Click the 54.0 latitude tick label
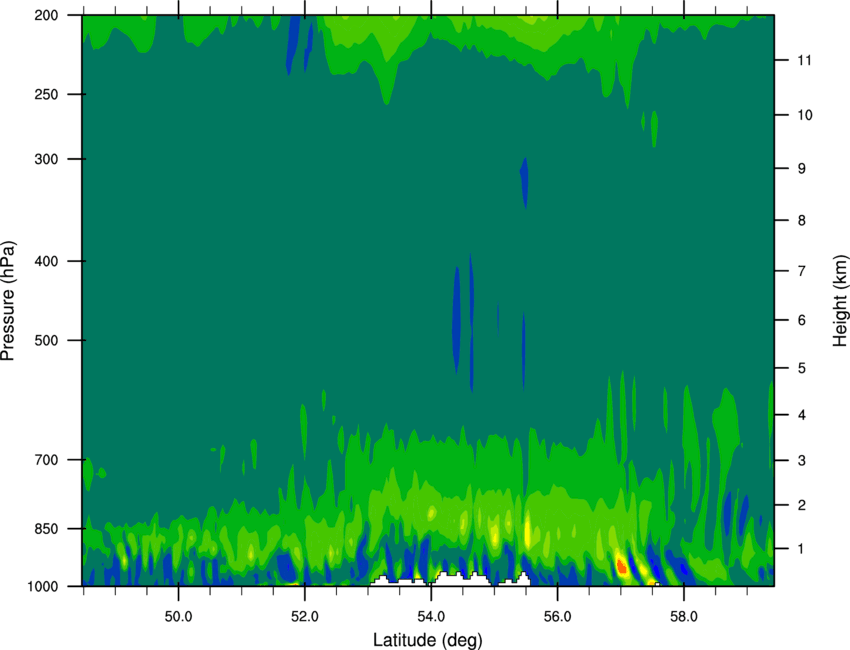 coord(432,616)
